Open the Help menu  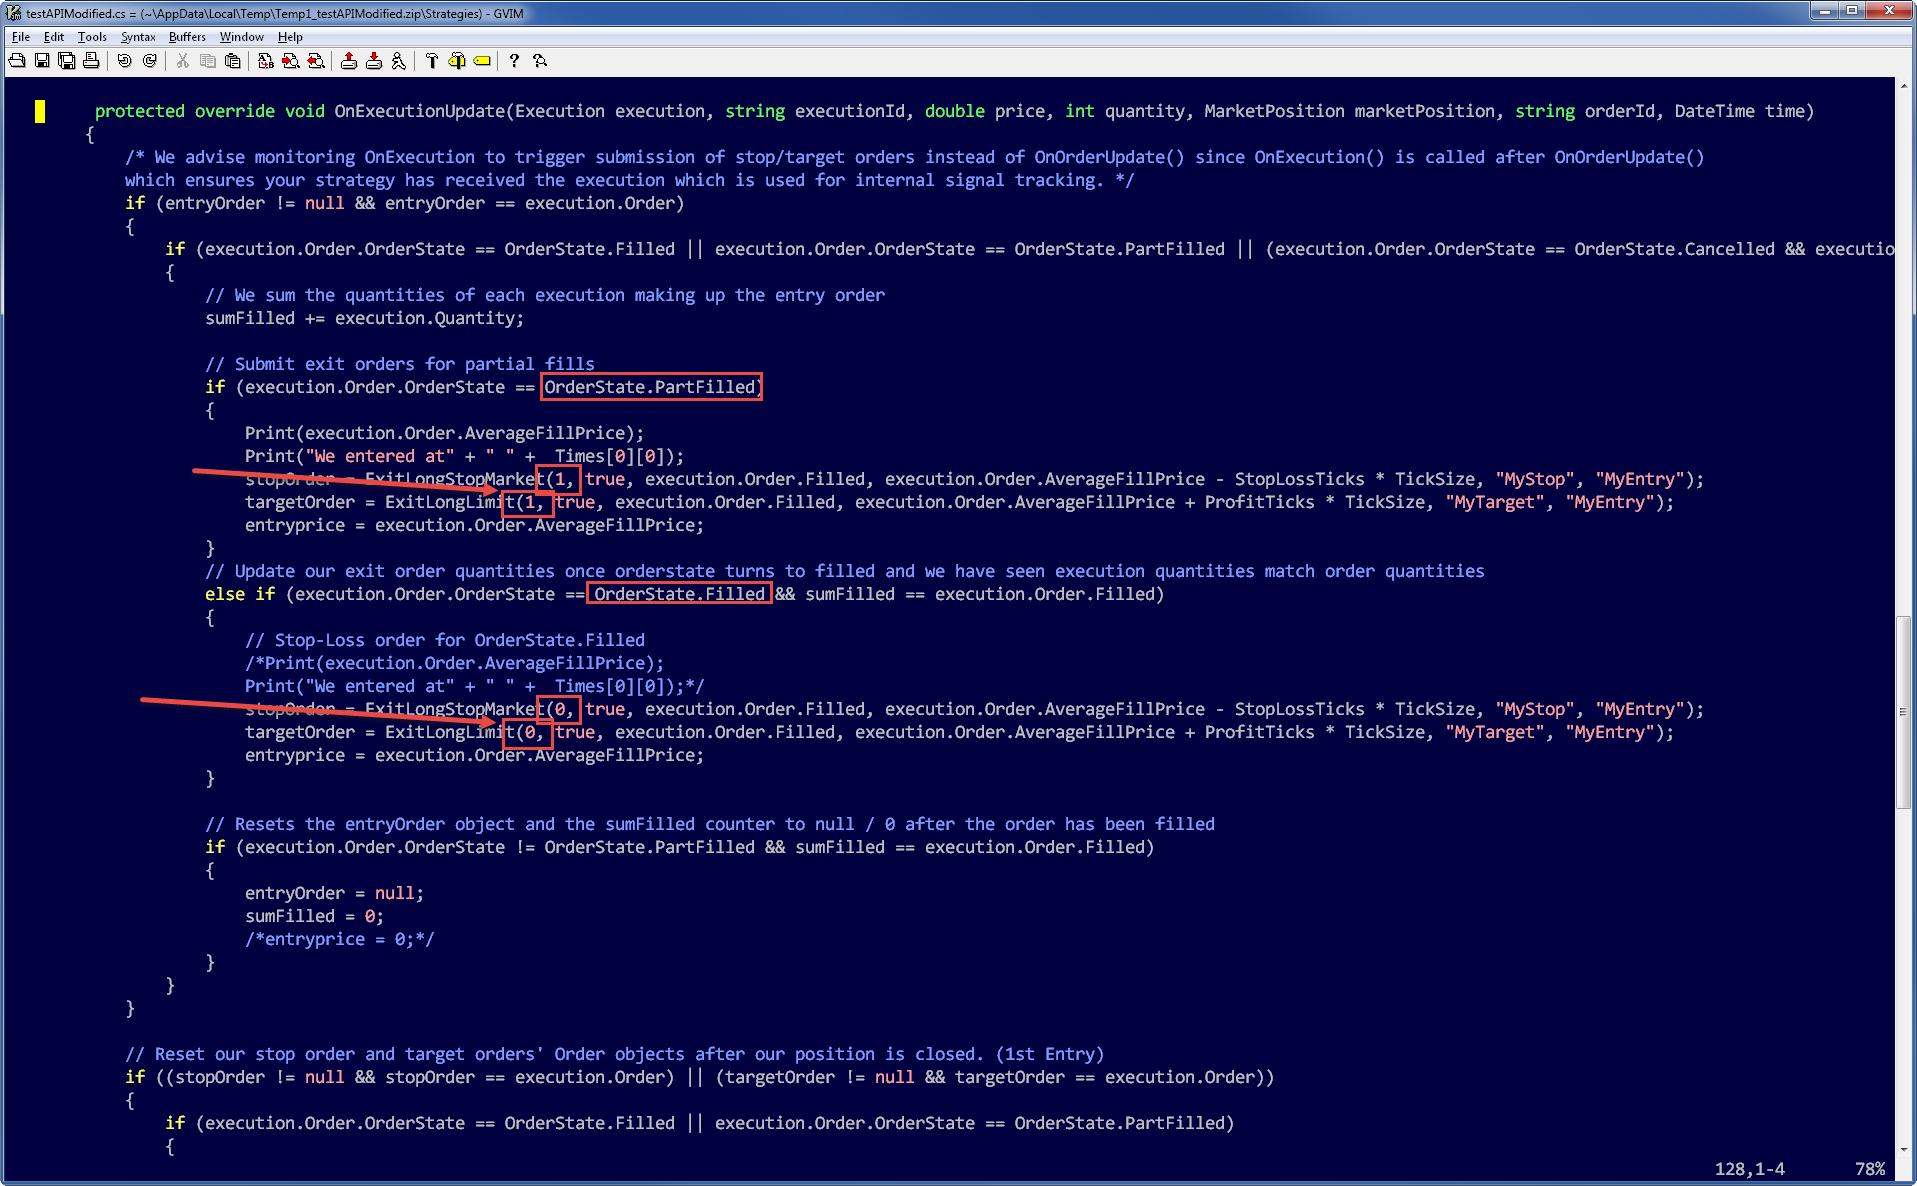coord(290,37)
